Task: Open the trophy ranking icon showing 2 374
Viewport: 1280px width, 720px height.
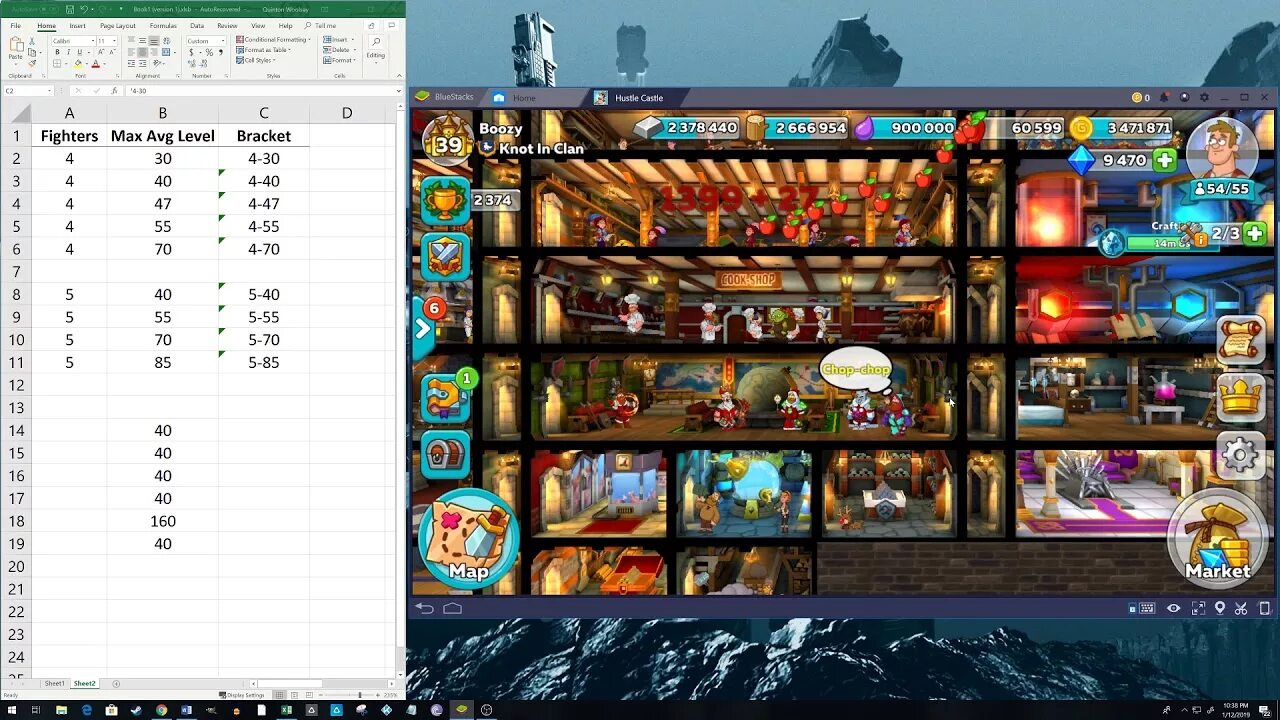Action: (445, 201)
